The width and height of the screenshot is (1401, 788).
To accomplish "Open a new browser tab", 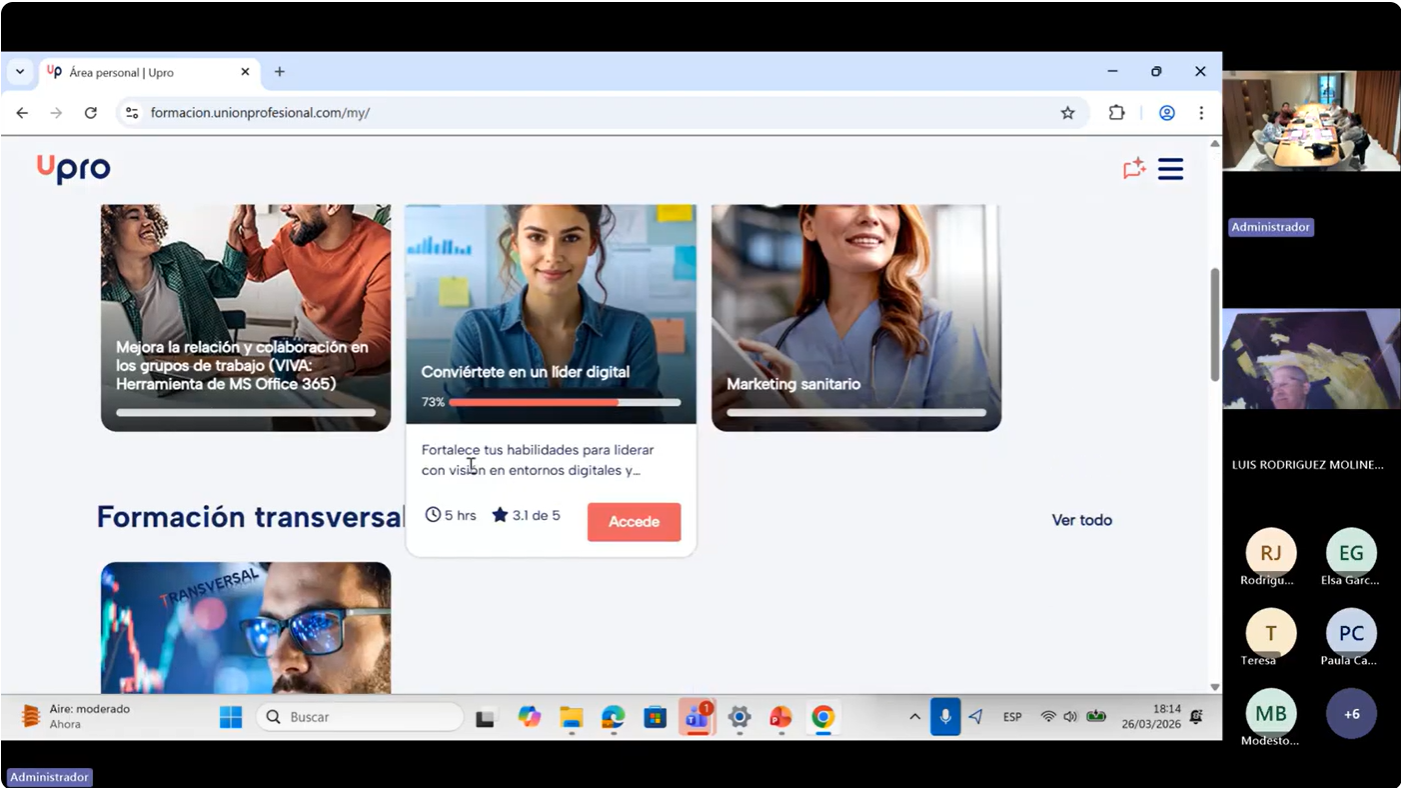I will 279,72.
